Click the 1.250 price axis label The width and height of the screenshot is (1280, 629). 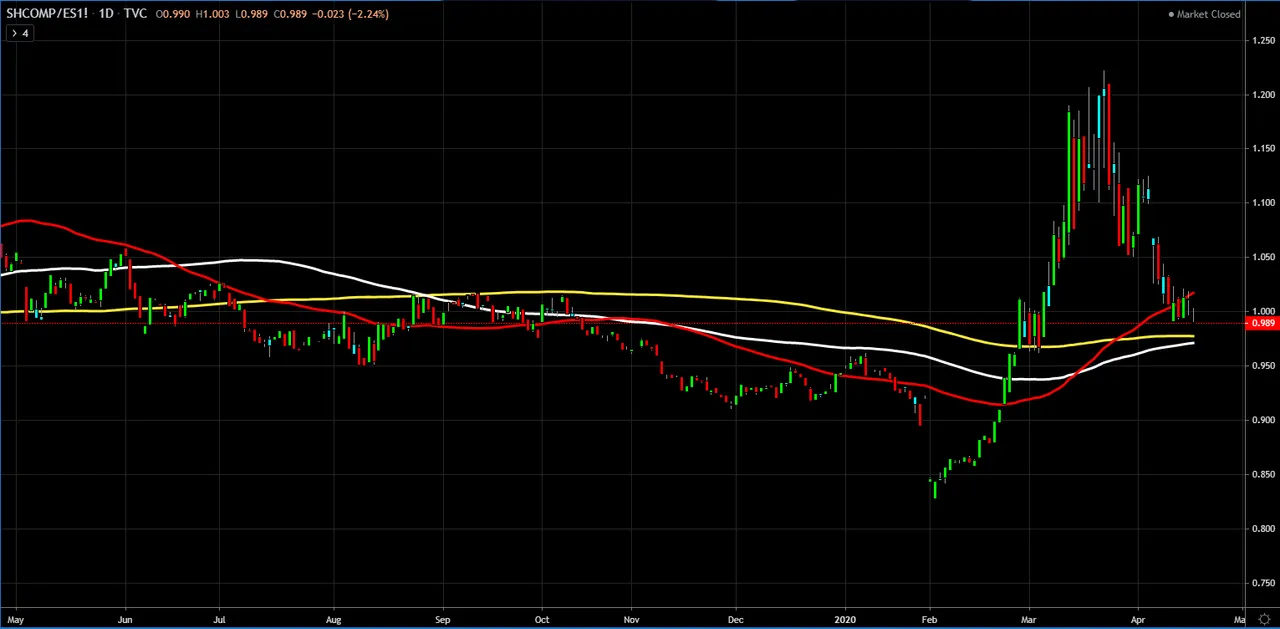click(x=1263, y=40)
